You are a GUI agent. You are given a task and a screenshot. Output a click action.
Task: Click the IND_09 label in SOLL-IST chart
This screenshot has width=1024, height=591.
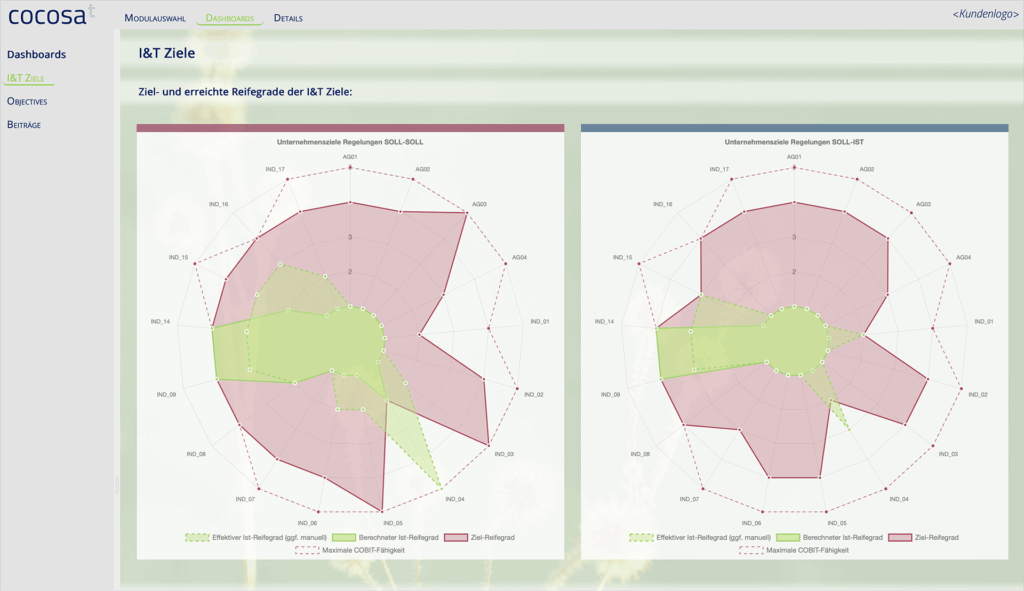tap(610, 394)
